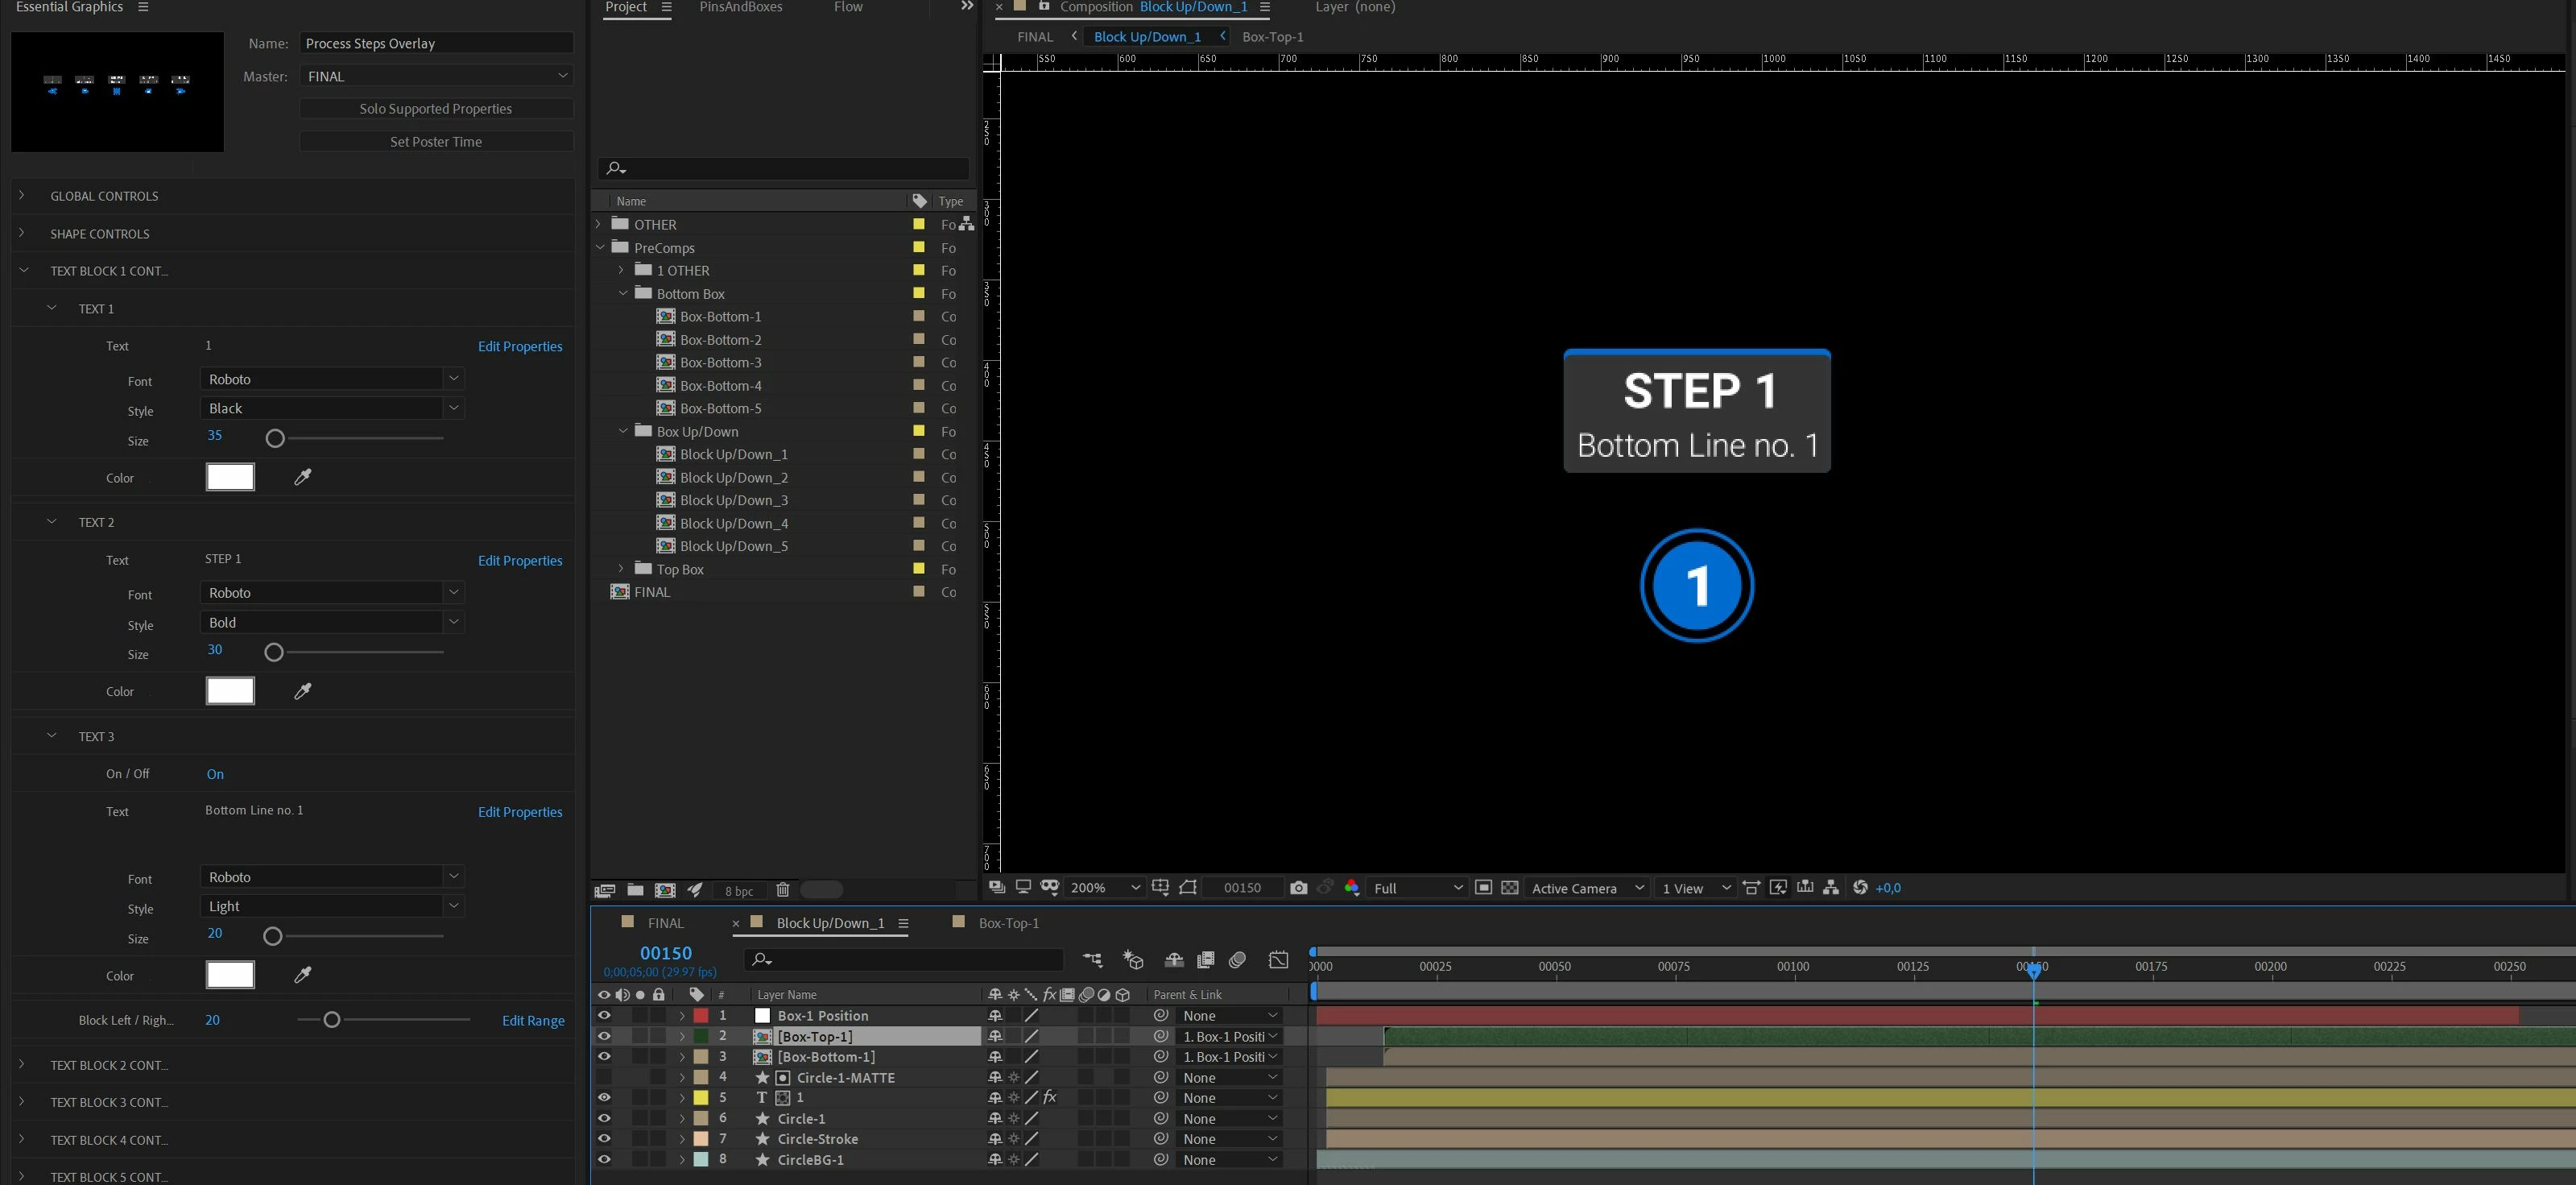
Task: Click the new composition icon in Project panel
Action: coord(665,890)
